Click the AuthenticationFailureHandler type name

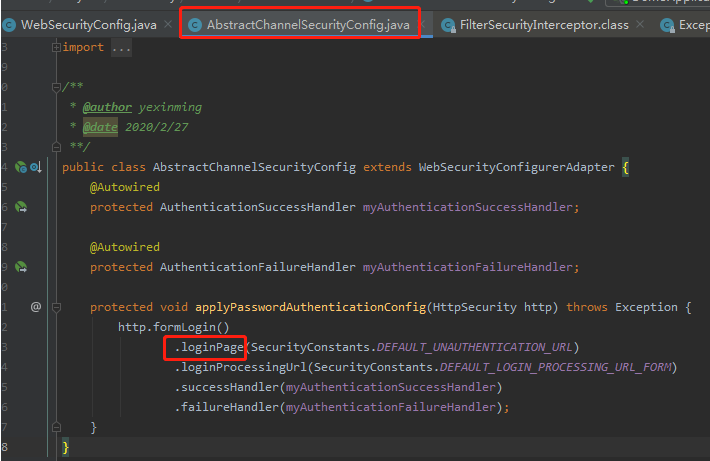[x=258, y=267]
